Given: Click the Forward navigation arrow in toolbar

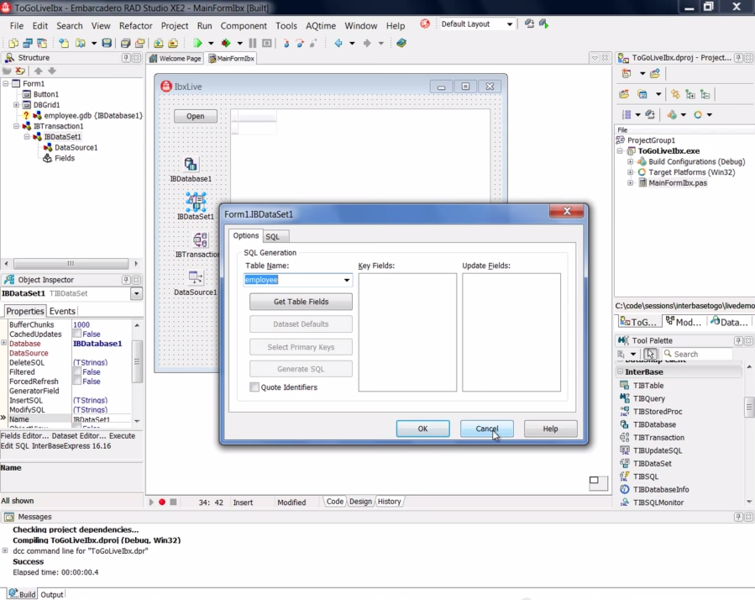Looking at the screenshot, I should [x=367, y=43].
